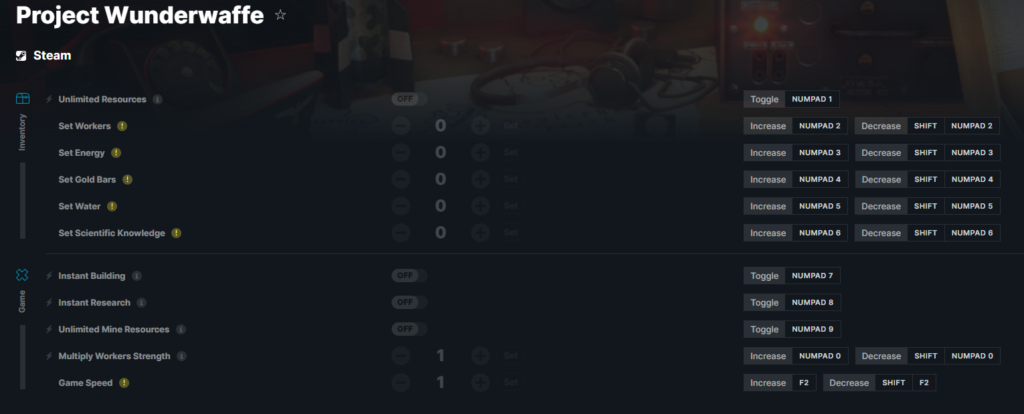Click the Game Speed value field
The width and height of the screenshot is (1024, 414).
point(441,383)
